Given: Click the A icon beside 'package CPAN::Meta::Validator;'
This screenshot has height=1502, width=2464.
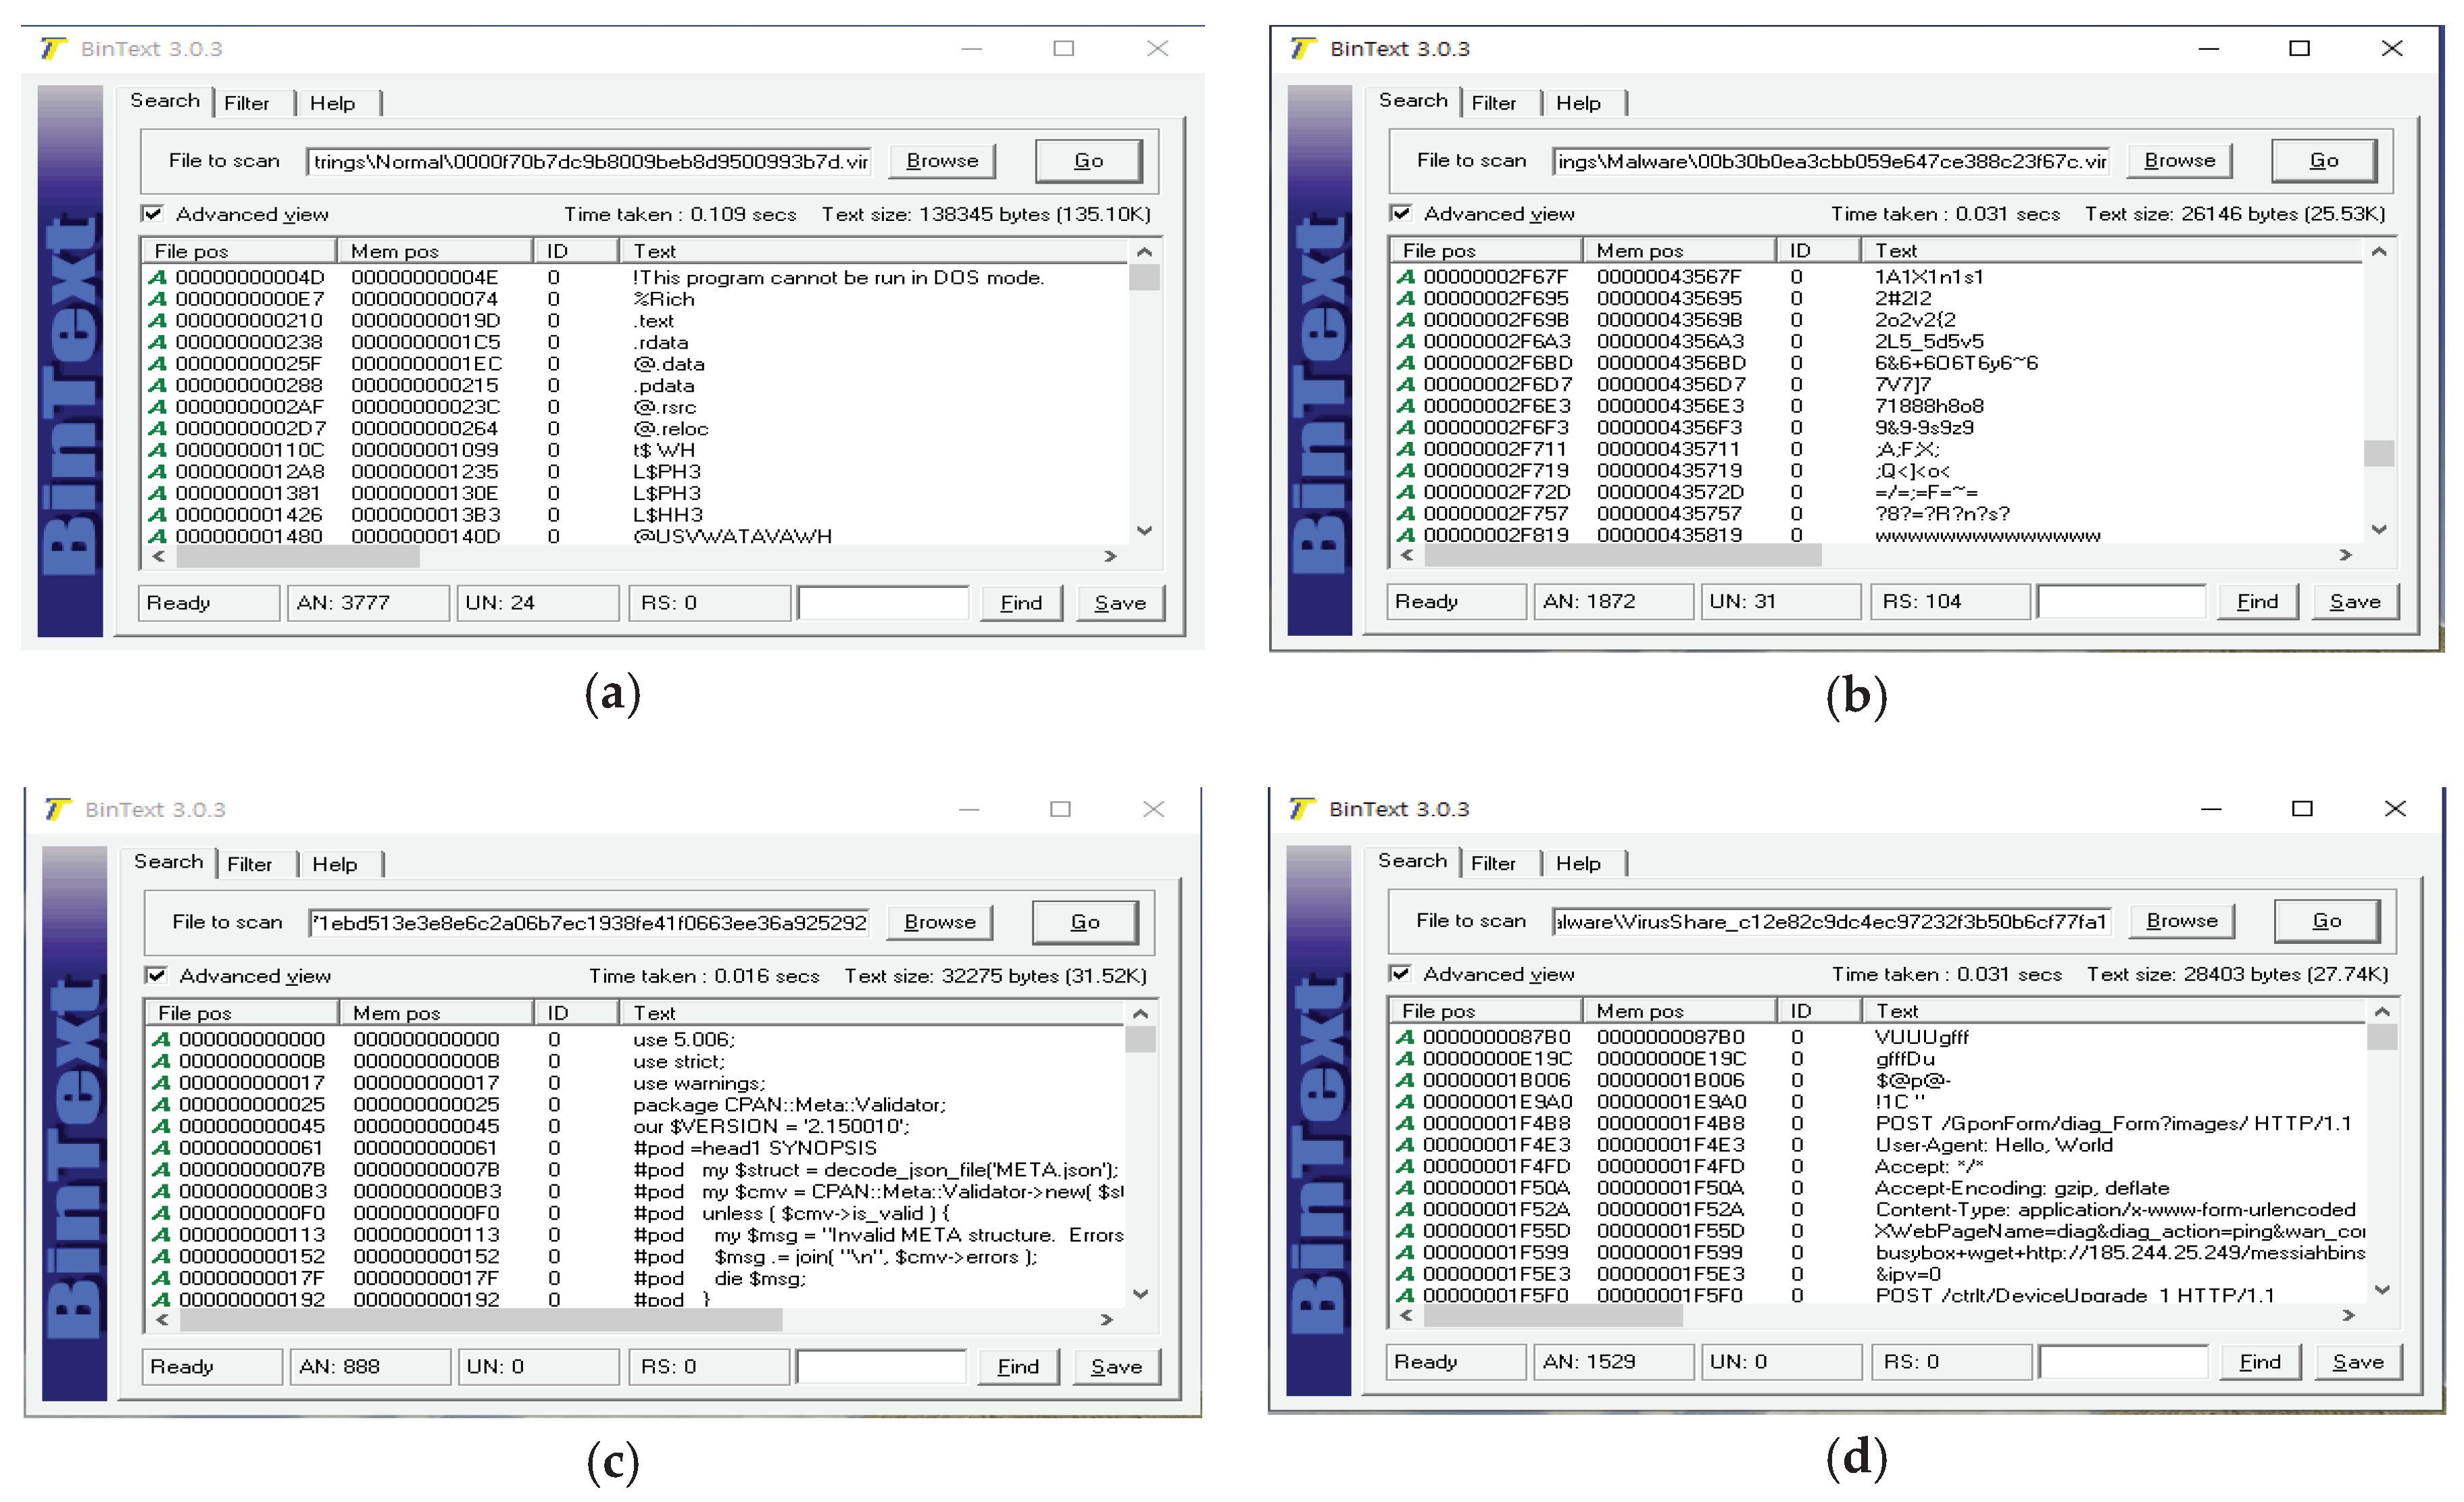Looking at the screenshot, I should click(x=161, y=1104).
